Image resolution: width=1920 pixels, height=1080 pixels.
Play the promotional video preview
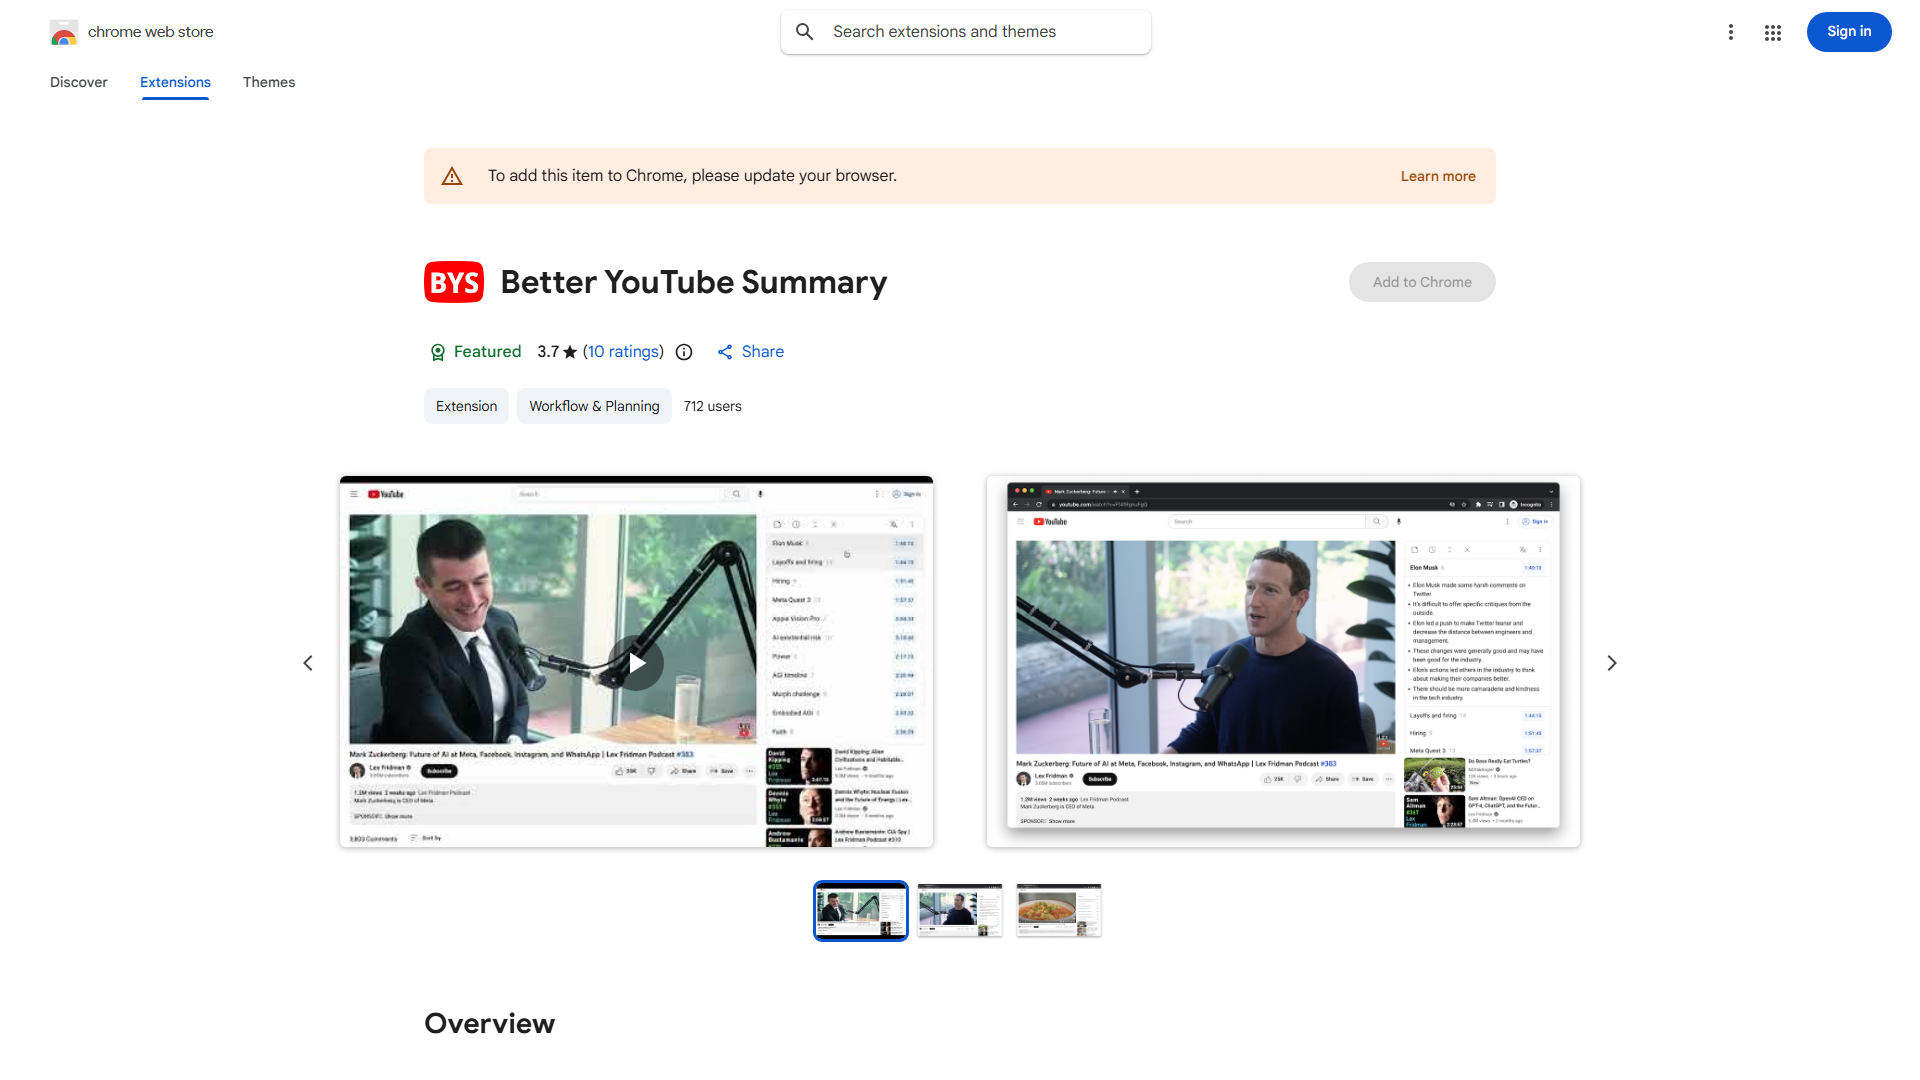coord(636,662)
